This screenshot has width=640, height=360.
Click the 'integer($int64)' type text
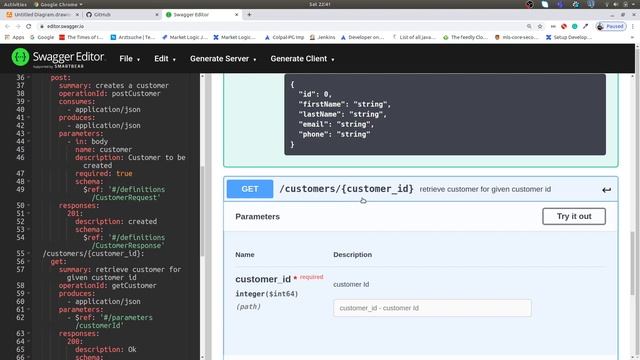[x=267, y=294]
